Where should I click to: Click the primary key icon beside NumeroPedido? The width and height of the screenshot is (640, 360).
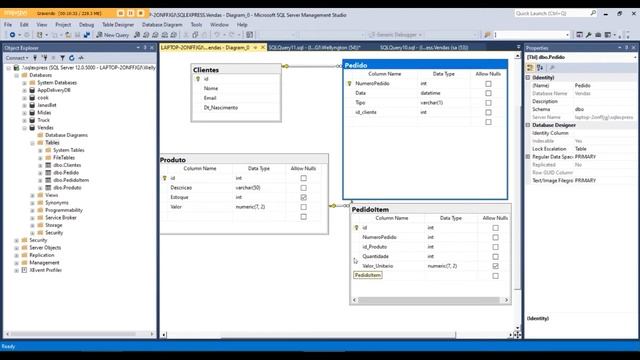click(x=349, y=84)
